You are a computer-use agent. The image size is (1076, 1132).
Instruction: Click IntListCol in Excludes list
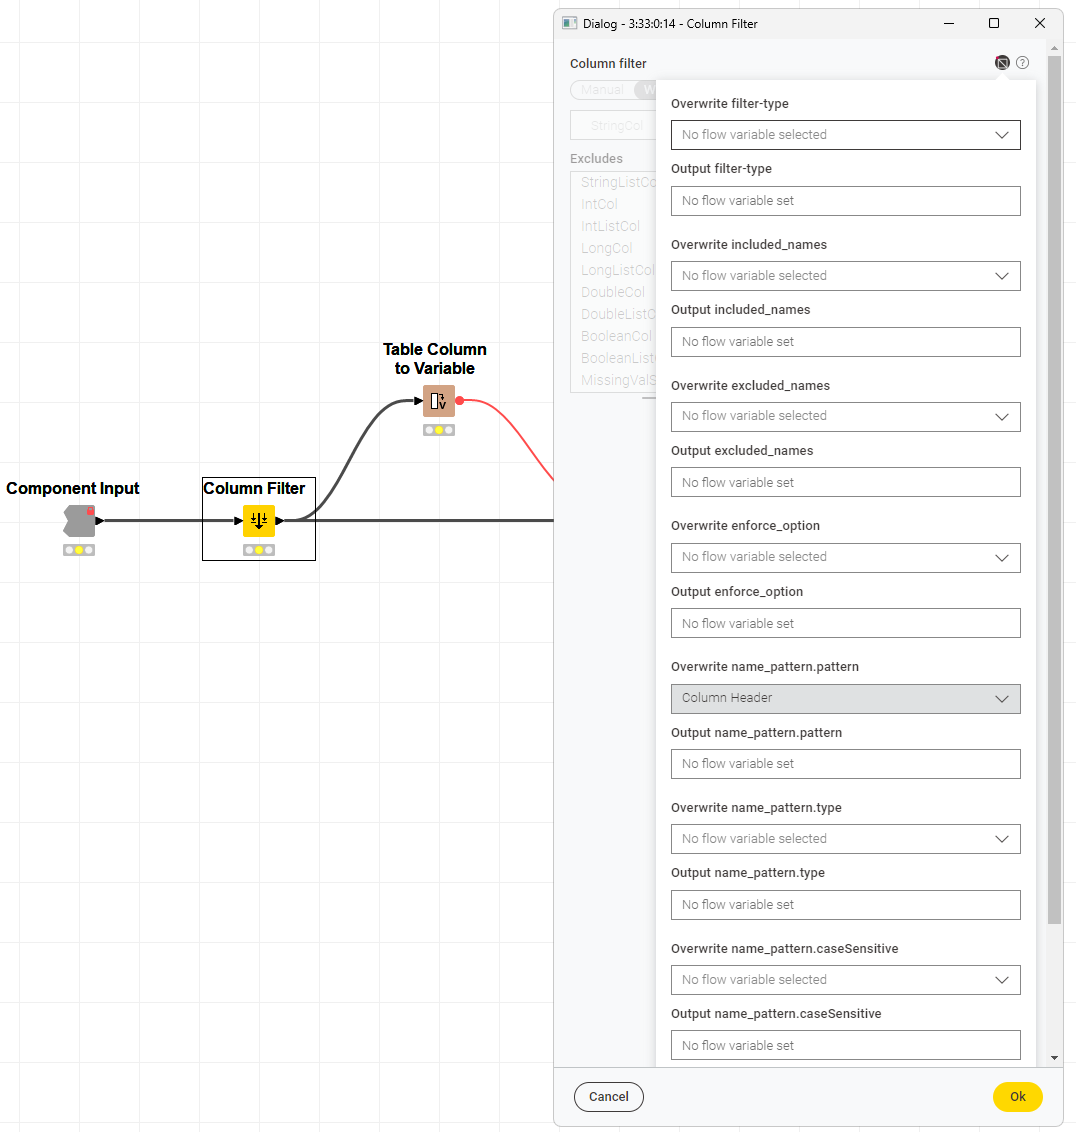610,226
